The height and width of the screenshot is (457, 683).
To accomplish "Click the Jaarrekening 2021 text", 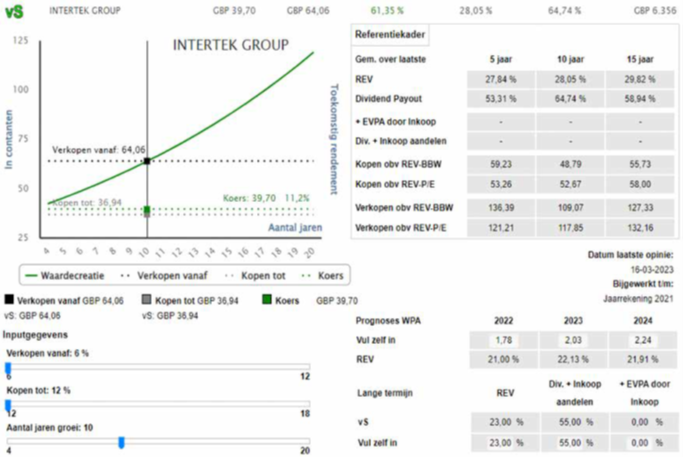I will pos(638,299).
